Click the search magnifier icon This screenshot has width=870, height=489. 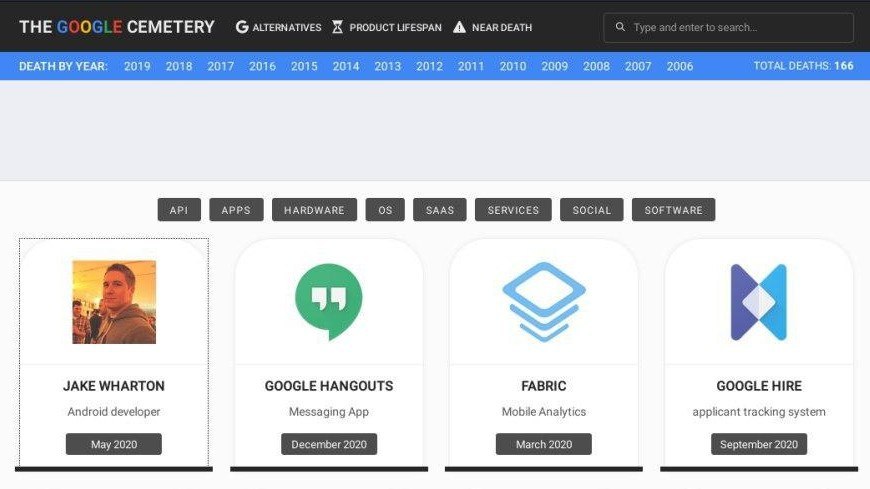620,27
